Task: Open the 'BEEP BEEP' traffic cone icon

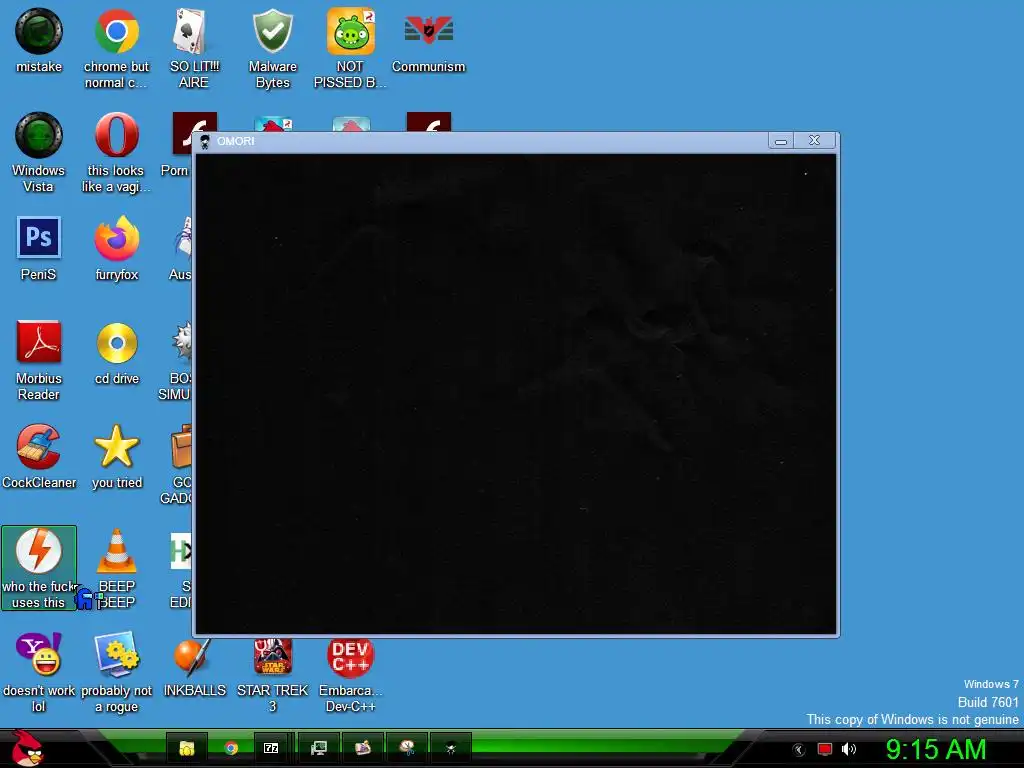Action: [x=116, y=568]
